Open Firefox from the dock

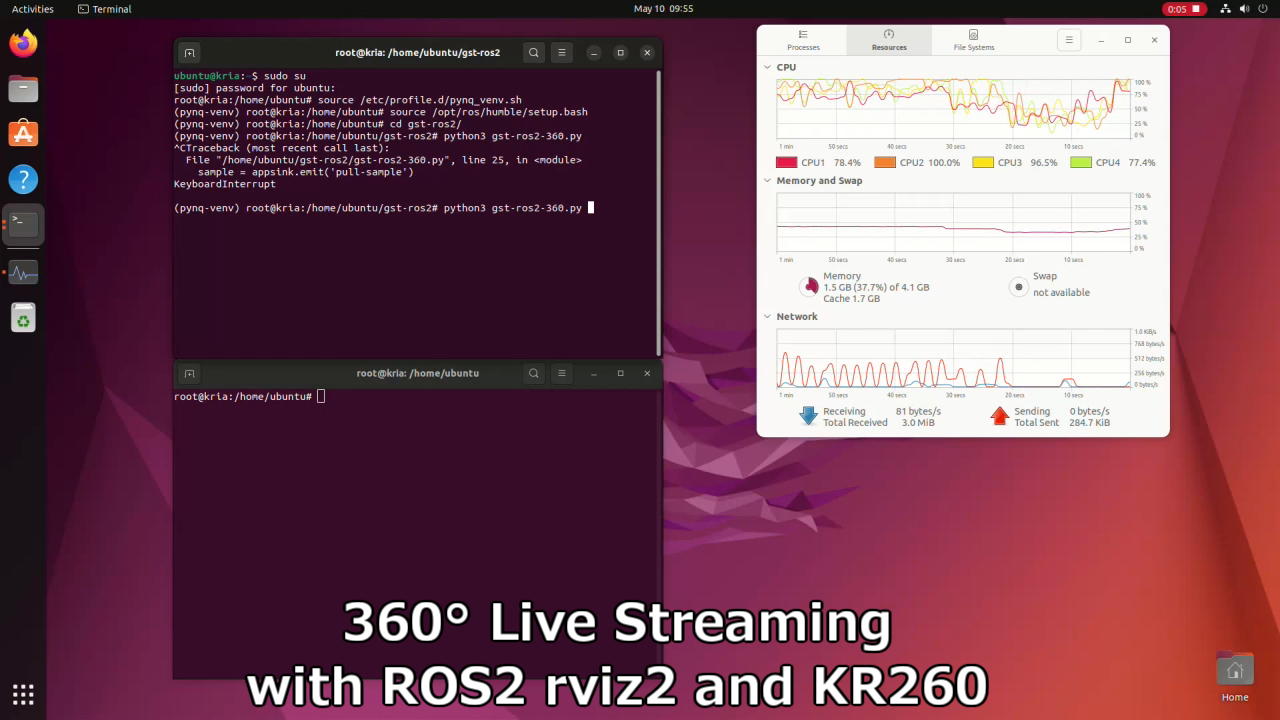tap(23, 43)
